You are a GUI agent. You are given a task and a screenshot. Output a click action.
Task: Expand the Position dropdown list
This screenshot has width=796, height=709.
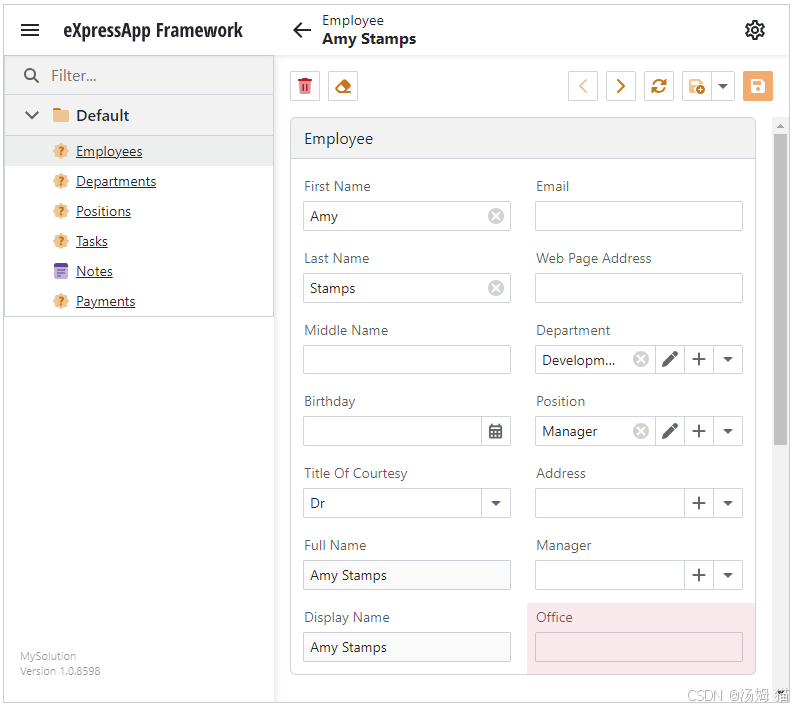tap(728, 431)
